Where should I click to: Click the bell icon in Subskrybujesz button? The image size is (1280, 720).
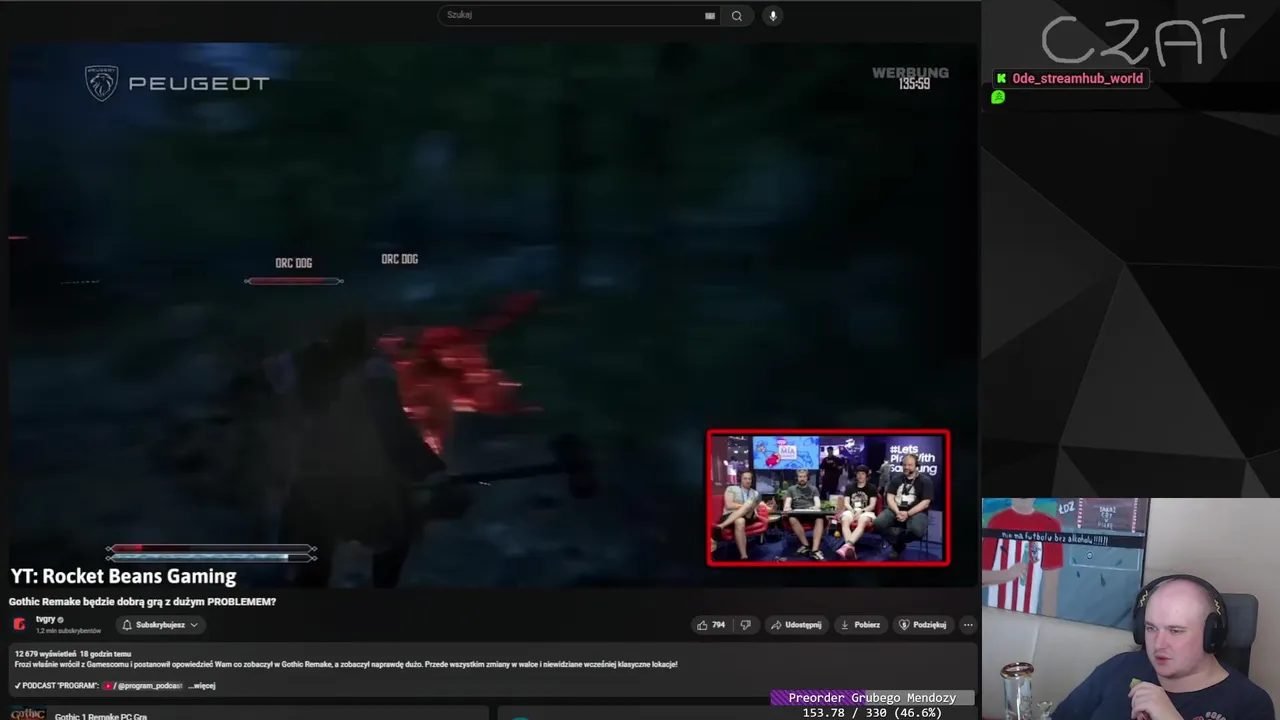(127, 625)
